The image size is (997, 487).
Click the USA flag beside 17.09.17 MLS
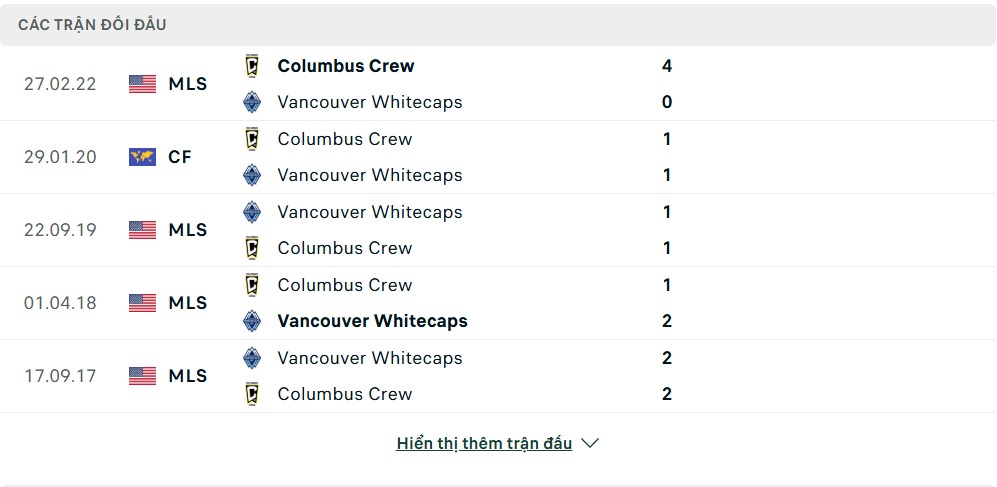click(x=142, y=376)
